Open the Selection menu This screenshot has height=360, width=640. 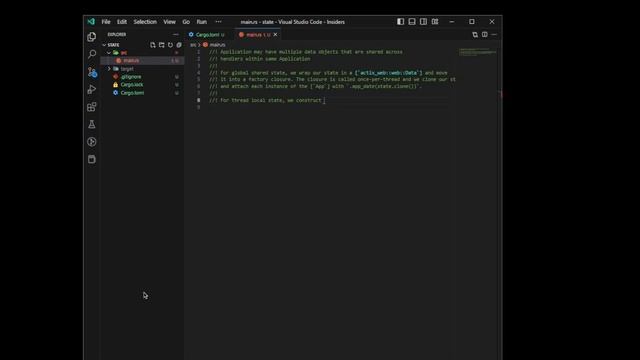tap(145, 22)
